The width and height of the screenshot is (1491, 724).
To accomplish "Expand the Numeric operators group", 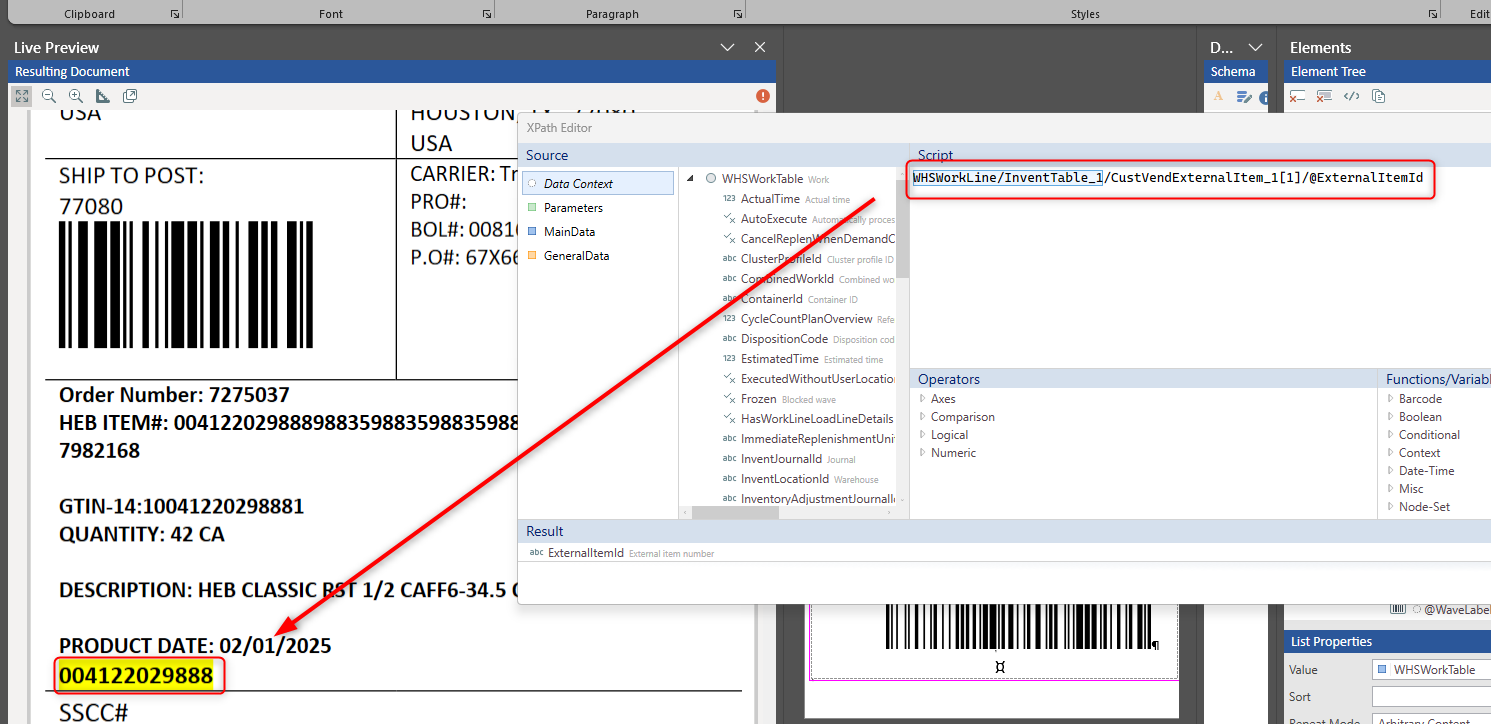I will pos(922,453).
